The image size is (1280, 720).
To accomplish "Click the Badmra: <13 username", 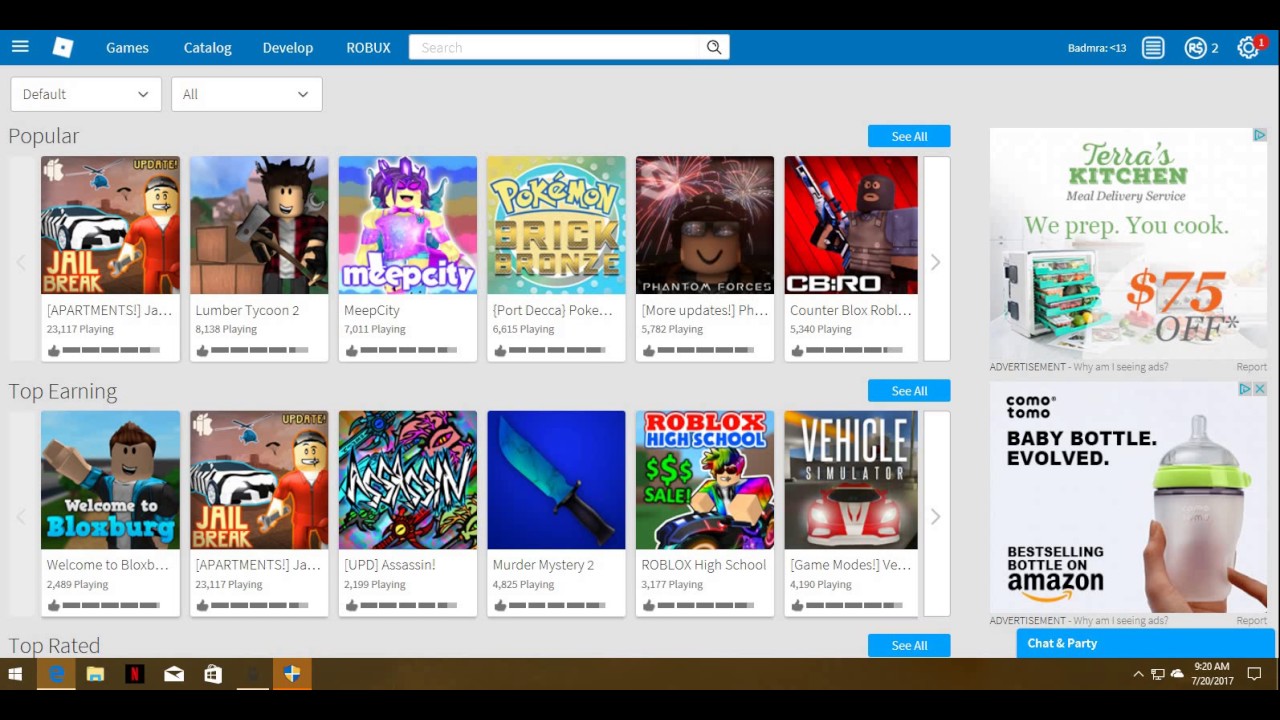I will point(1097,48).
